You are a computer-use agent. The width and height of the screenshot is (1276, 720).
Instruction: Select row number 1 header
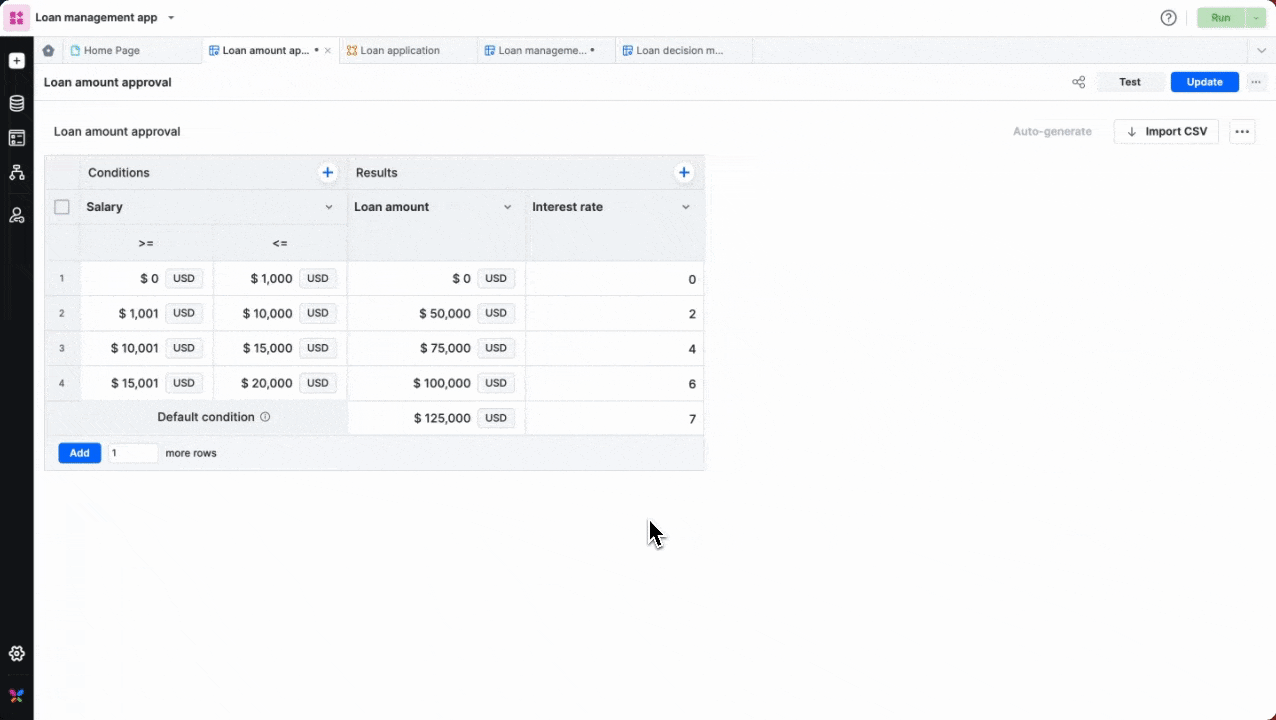(x=62, y=279)
